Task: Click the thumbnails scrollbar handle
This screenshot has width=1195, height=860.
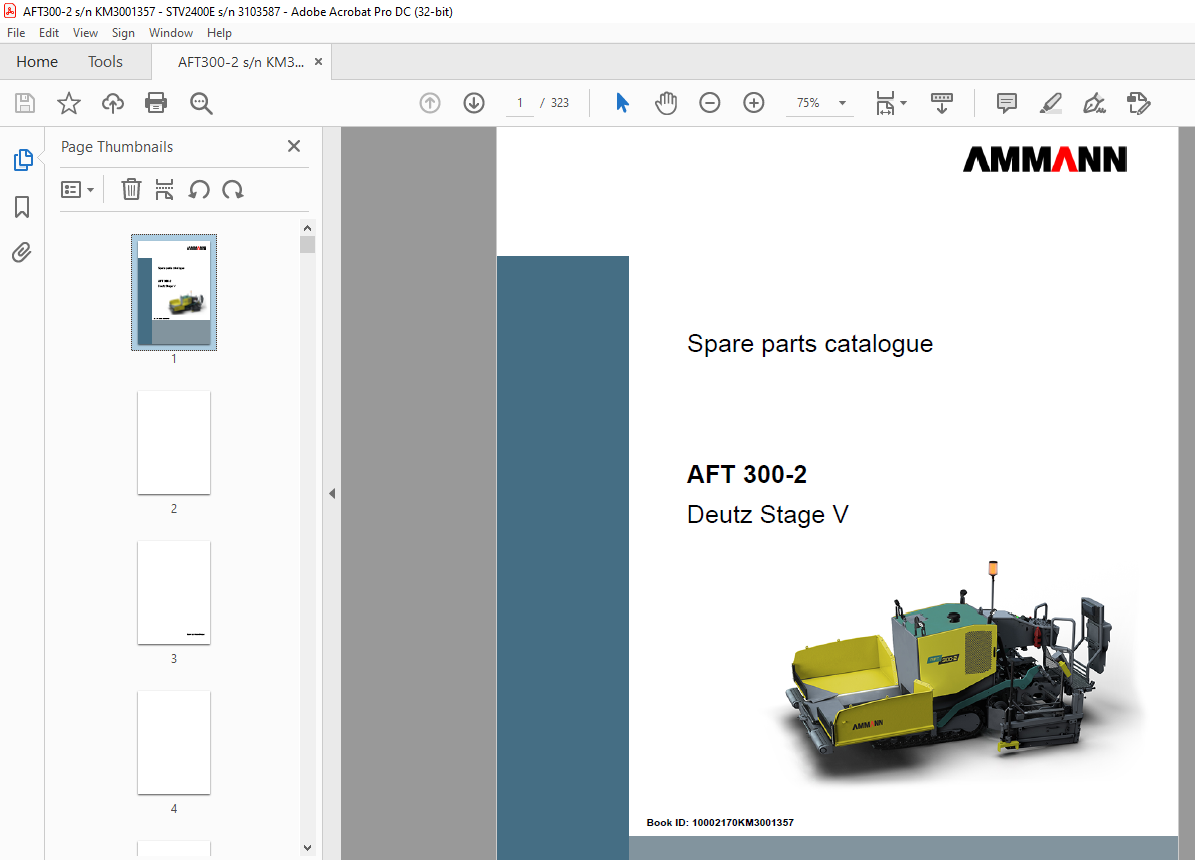Action: tap(307, 244)
